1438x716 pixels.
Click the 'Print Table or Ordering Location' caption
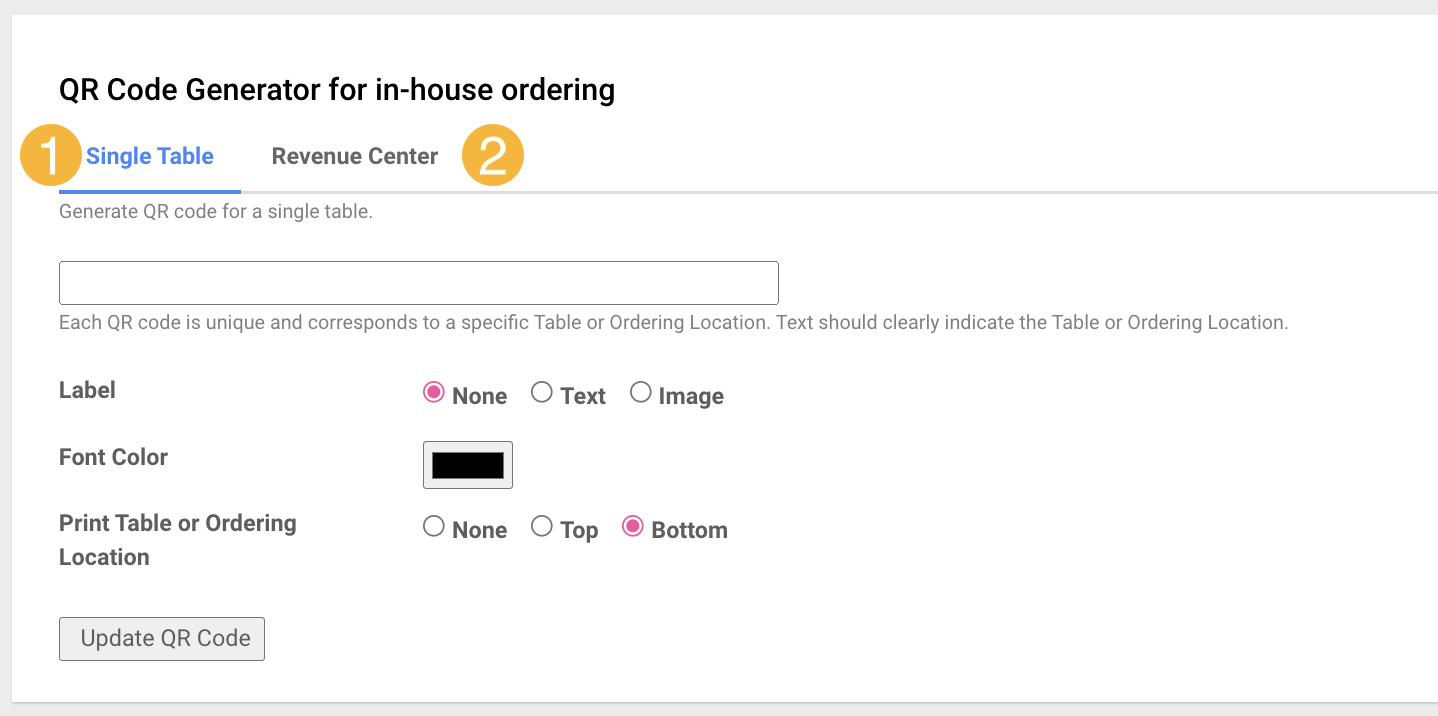178,540
